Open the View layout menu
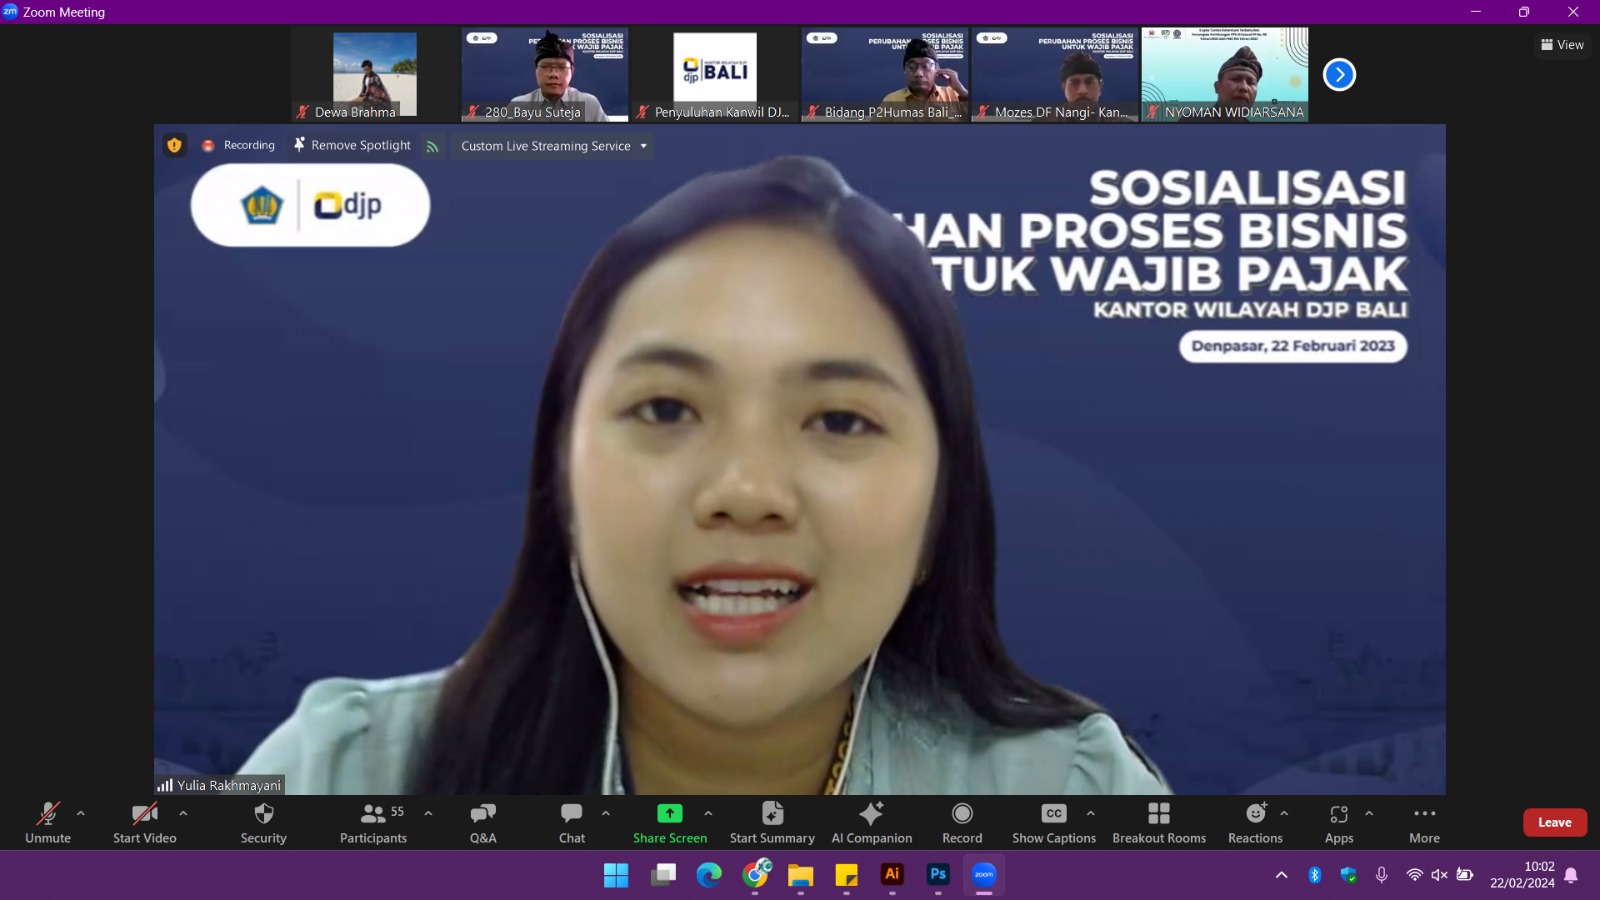Screen dimensions: 1600x900 tap(1562, 45)
